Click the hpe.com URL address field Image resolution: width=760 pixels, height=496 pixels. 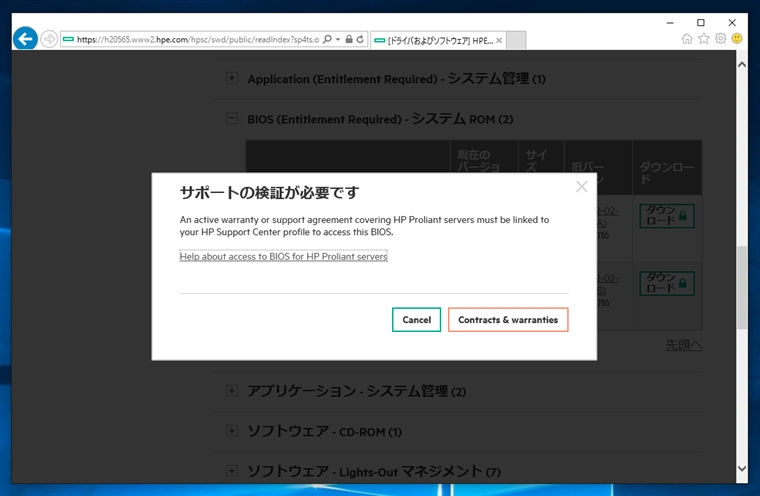[x=198, y=39]
